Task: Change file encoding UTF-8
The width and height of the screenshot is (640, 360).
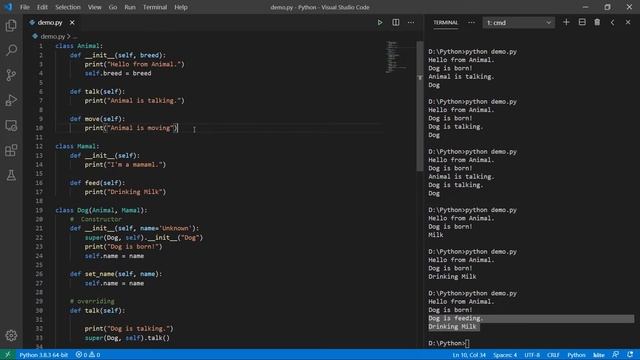Action: point(532,355)
